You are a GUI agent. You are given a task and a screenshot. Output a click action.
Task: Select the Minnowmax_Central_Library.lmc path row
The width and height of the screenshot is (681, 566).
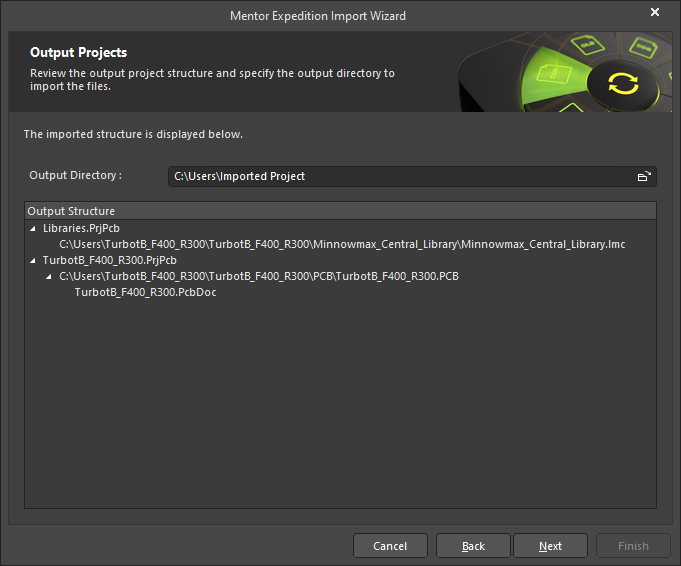(x=342, y=245)
